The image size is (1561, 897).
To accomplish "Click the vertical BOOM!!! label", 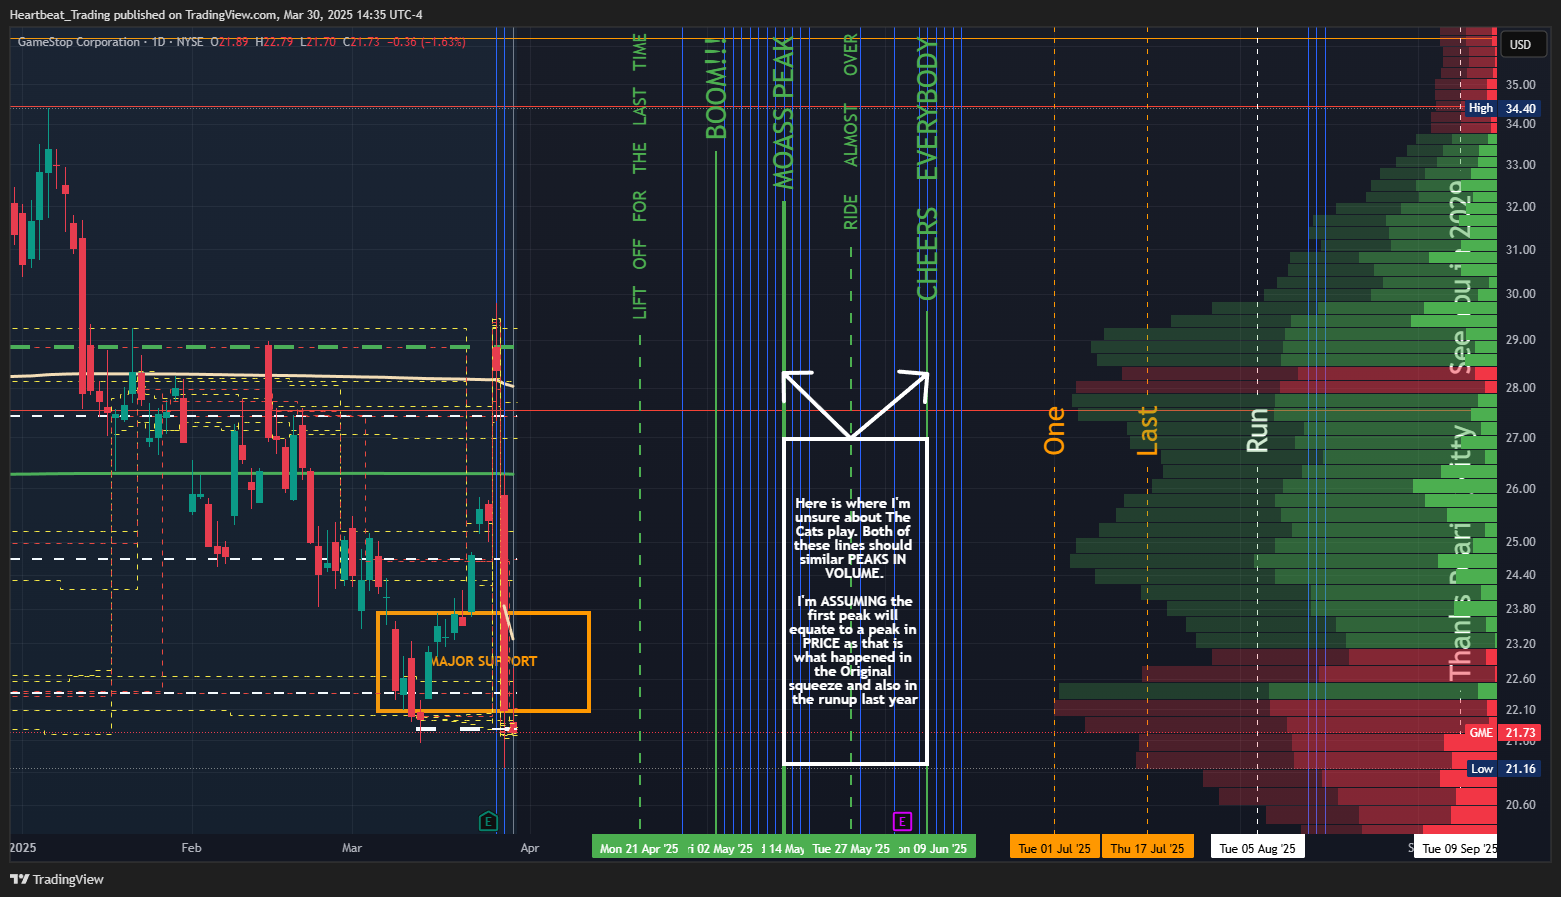I will [x=716, y=88].
